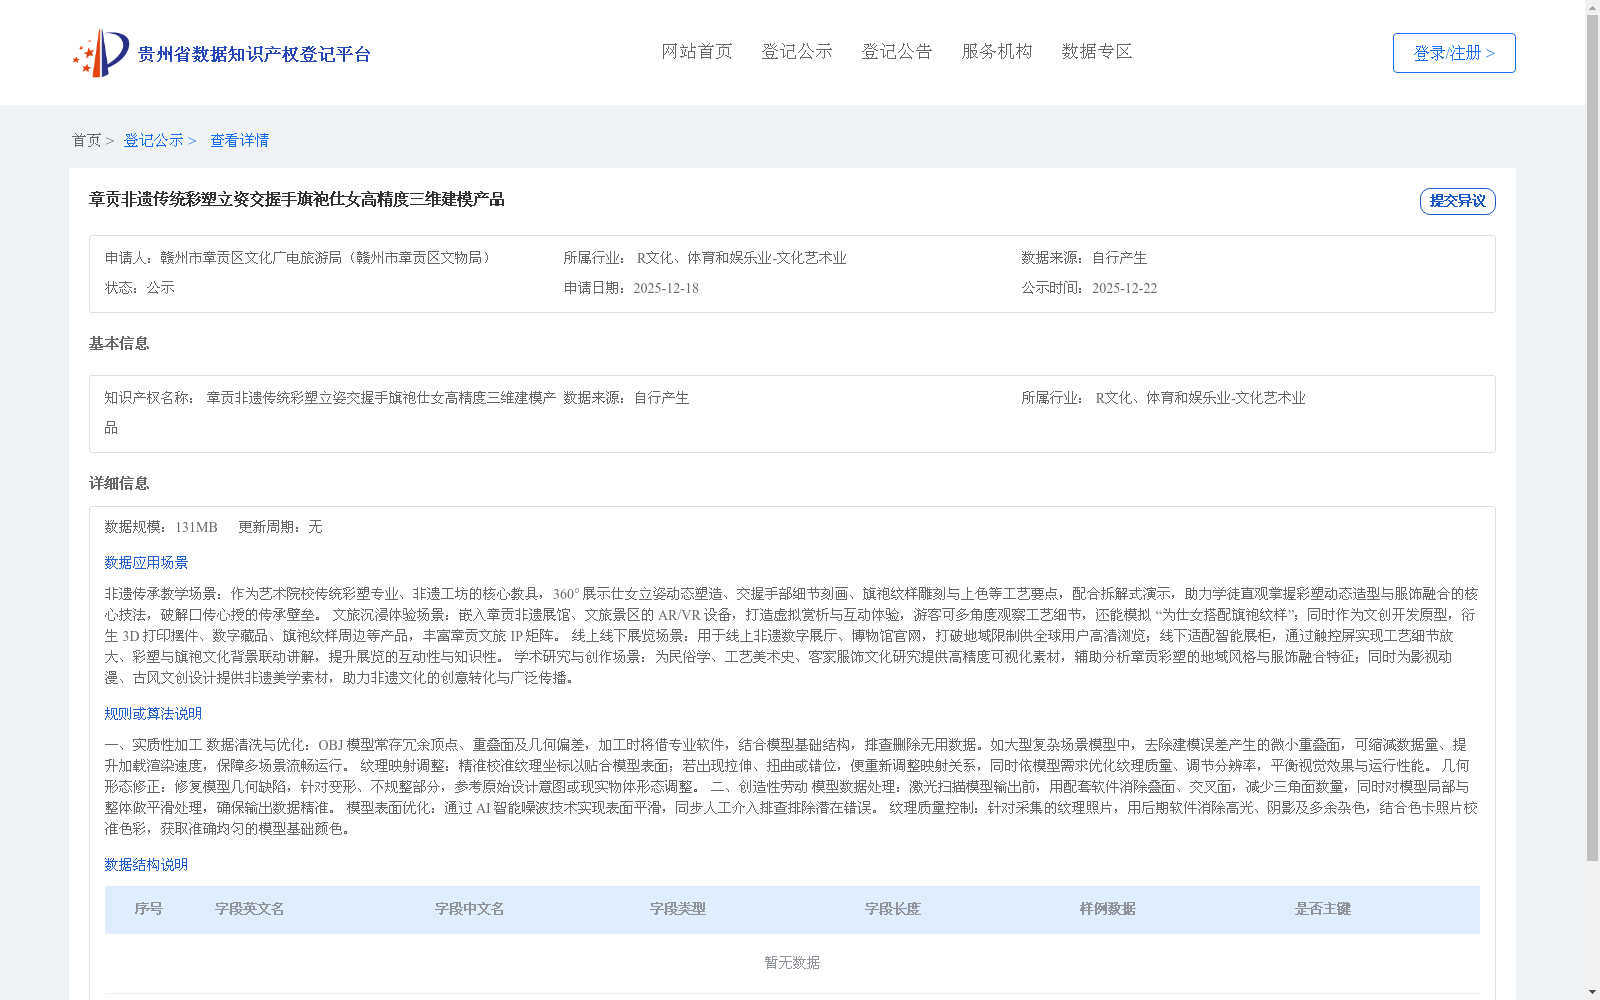Click the 数据结构说明 heading
This screenshot has height=1000, width=1600.
click(x=146, y=865)
